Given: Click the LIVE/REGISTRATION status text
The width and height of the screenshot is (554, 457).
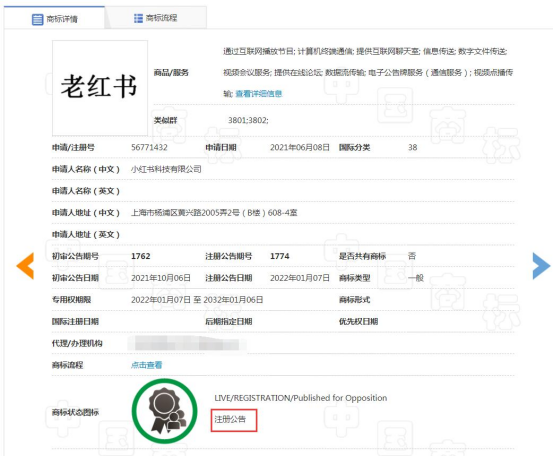Looking at the screenshot, I should (x=301, y=398).
